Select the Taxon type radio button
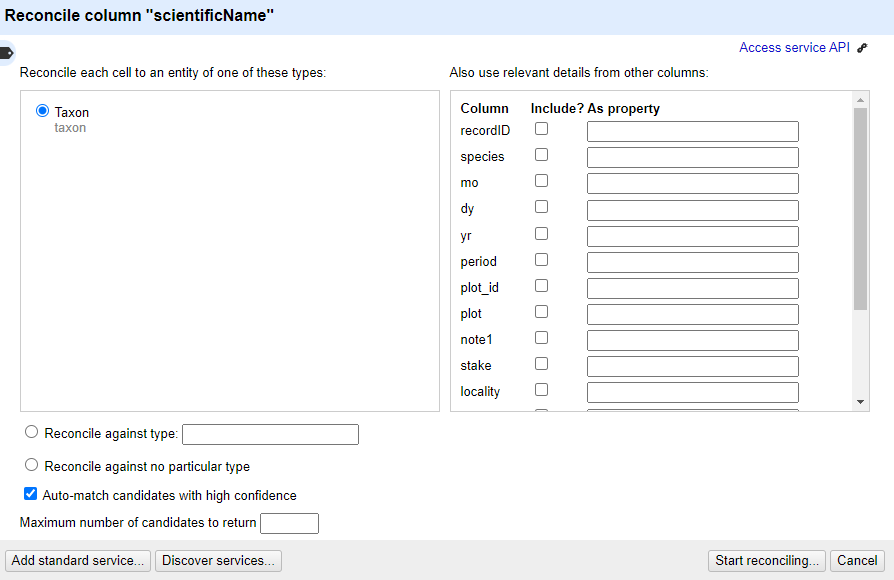 click(x=42, y=111)
